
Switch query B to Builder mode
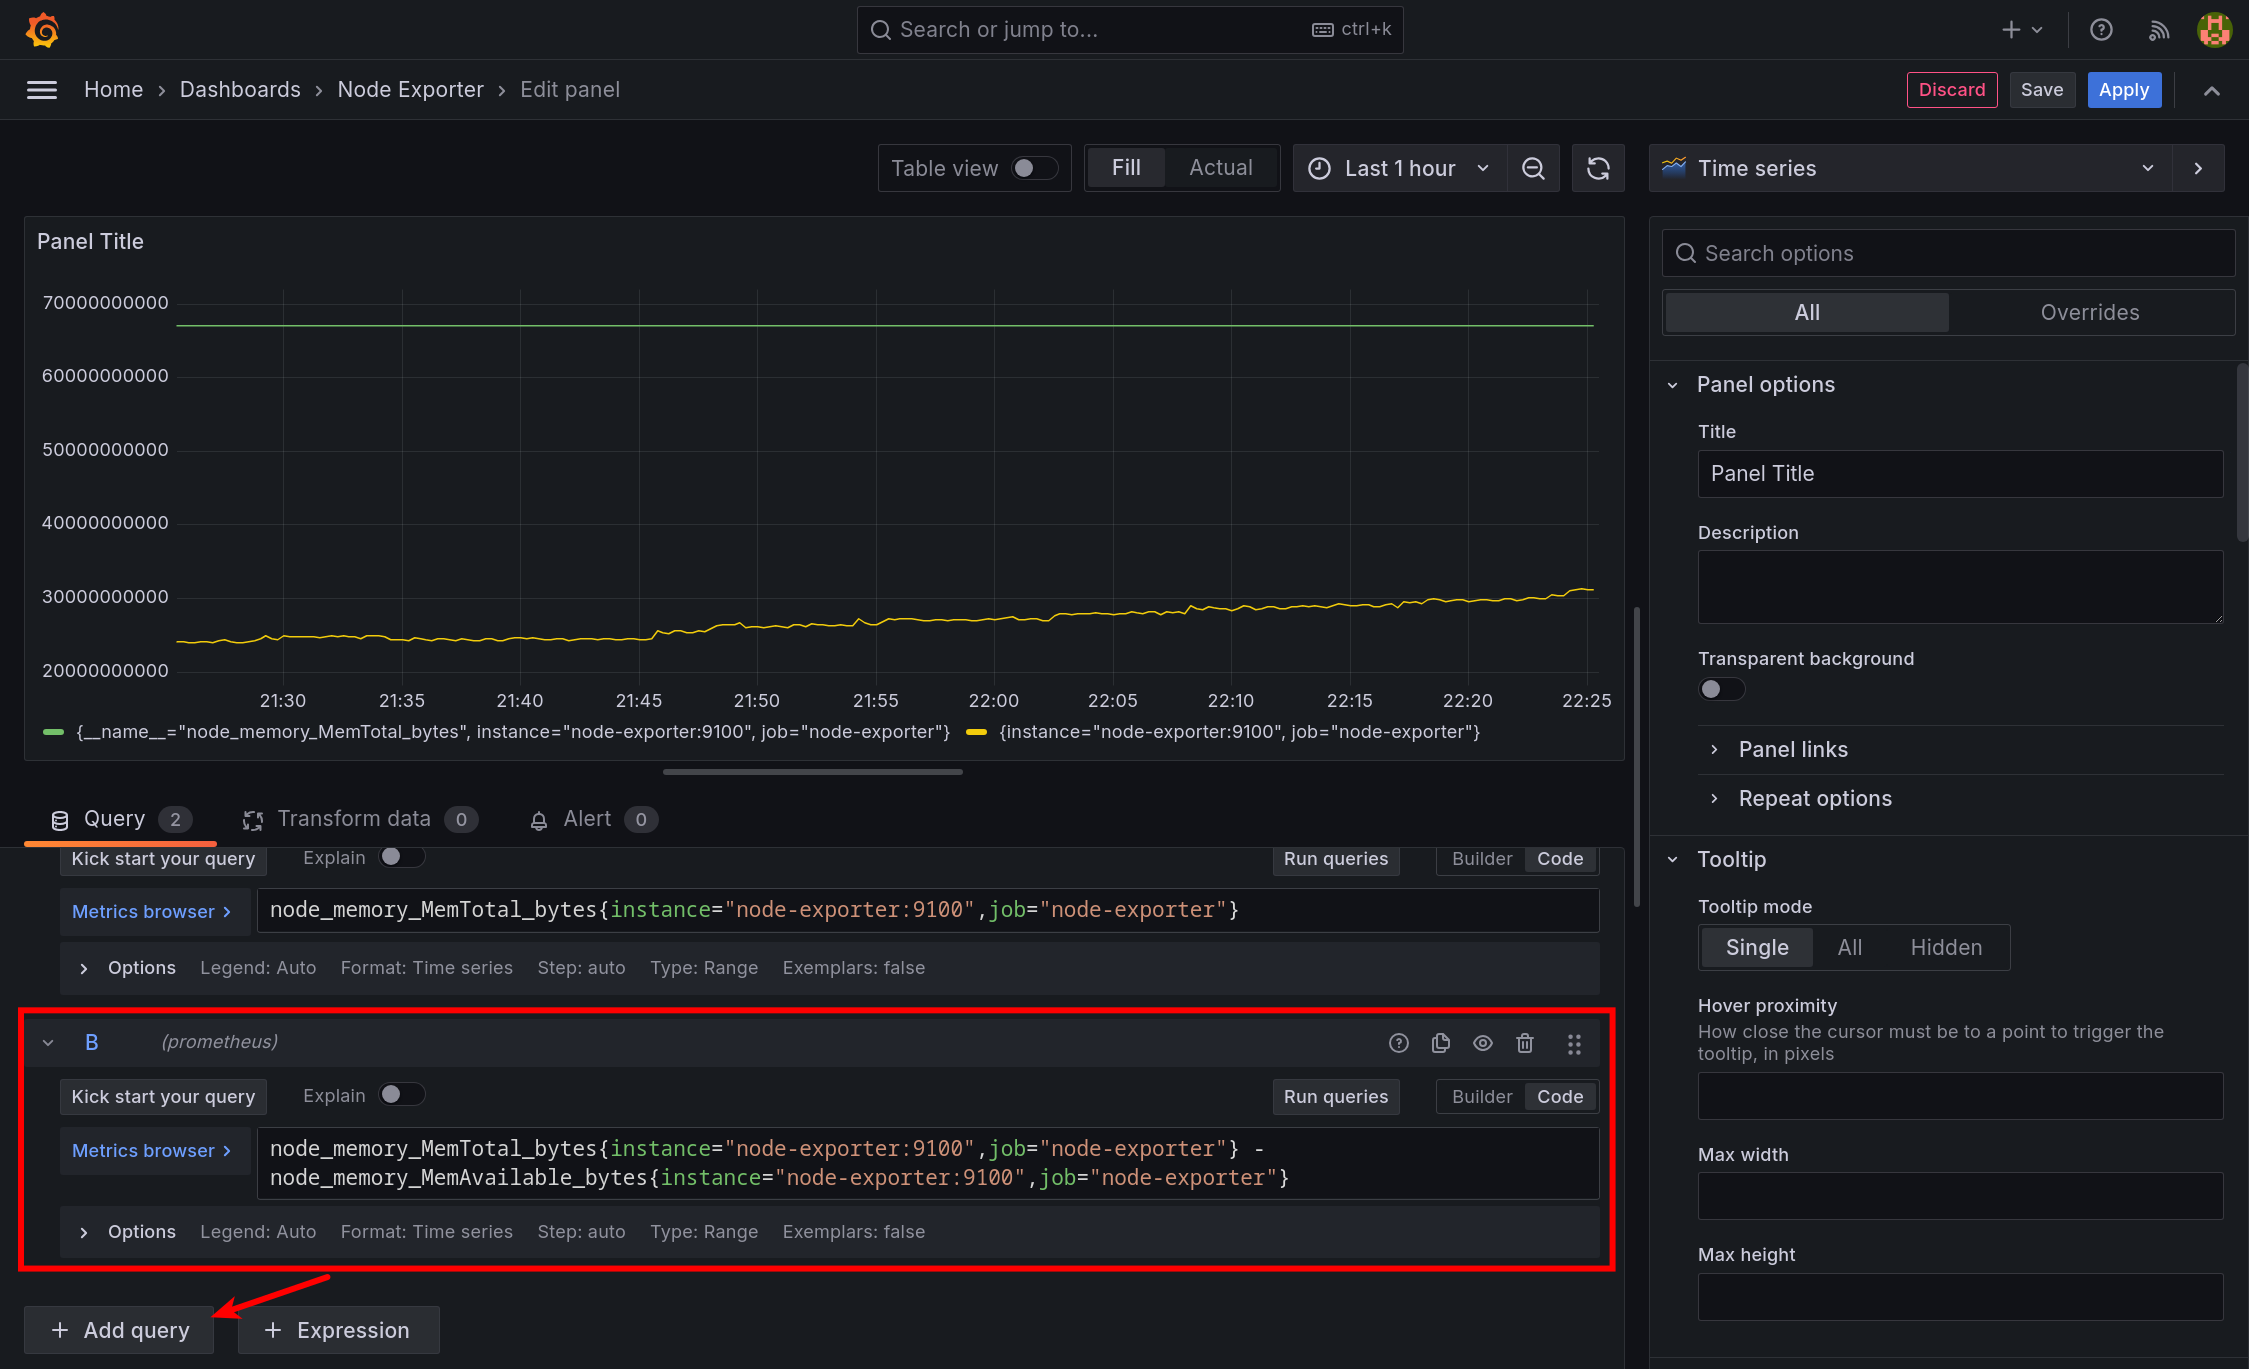coord(1481,1097)
